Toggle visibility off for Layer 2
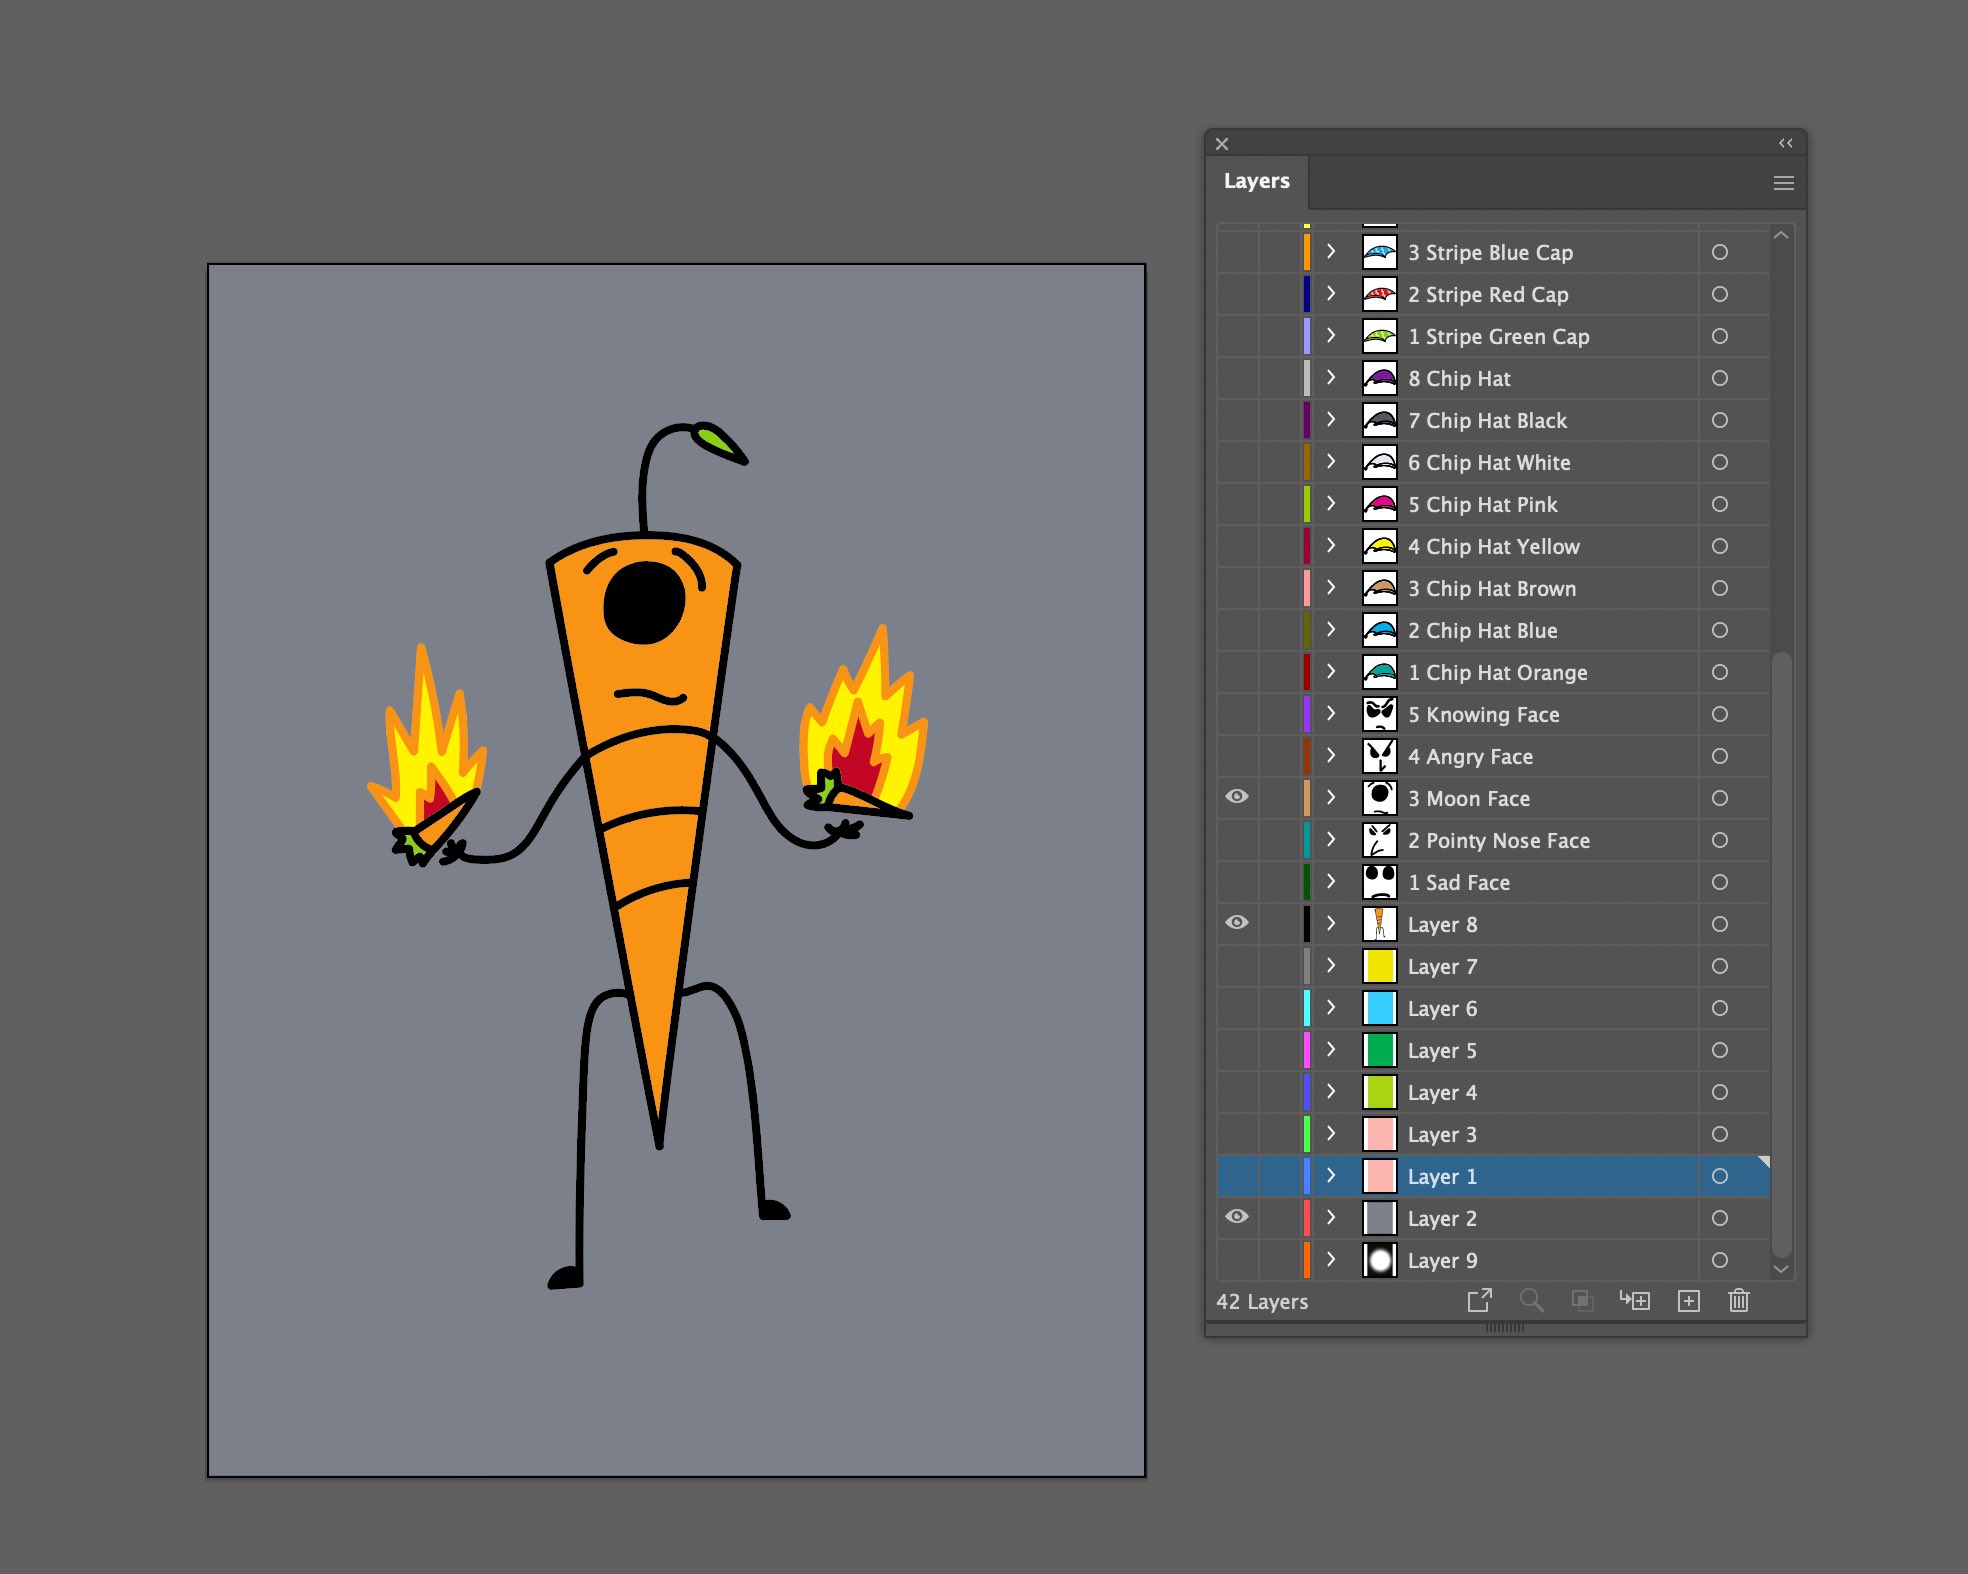 tap(1237, 1217)
